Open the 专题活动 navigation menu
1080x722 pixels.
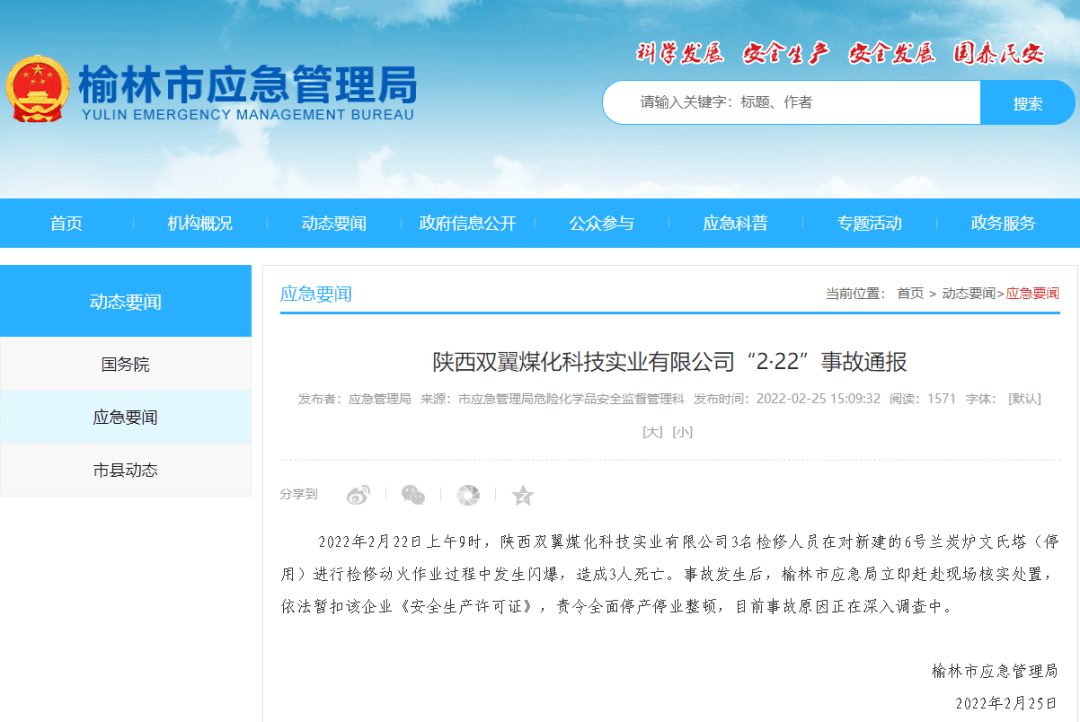click(x=869, y=223)
